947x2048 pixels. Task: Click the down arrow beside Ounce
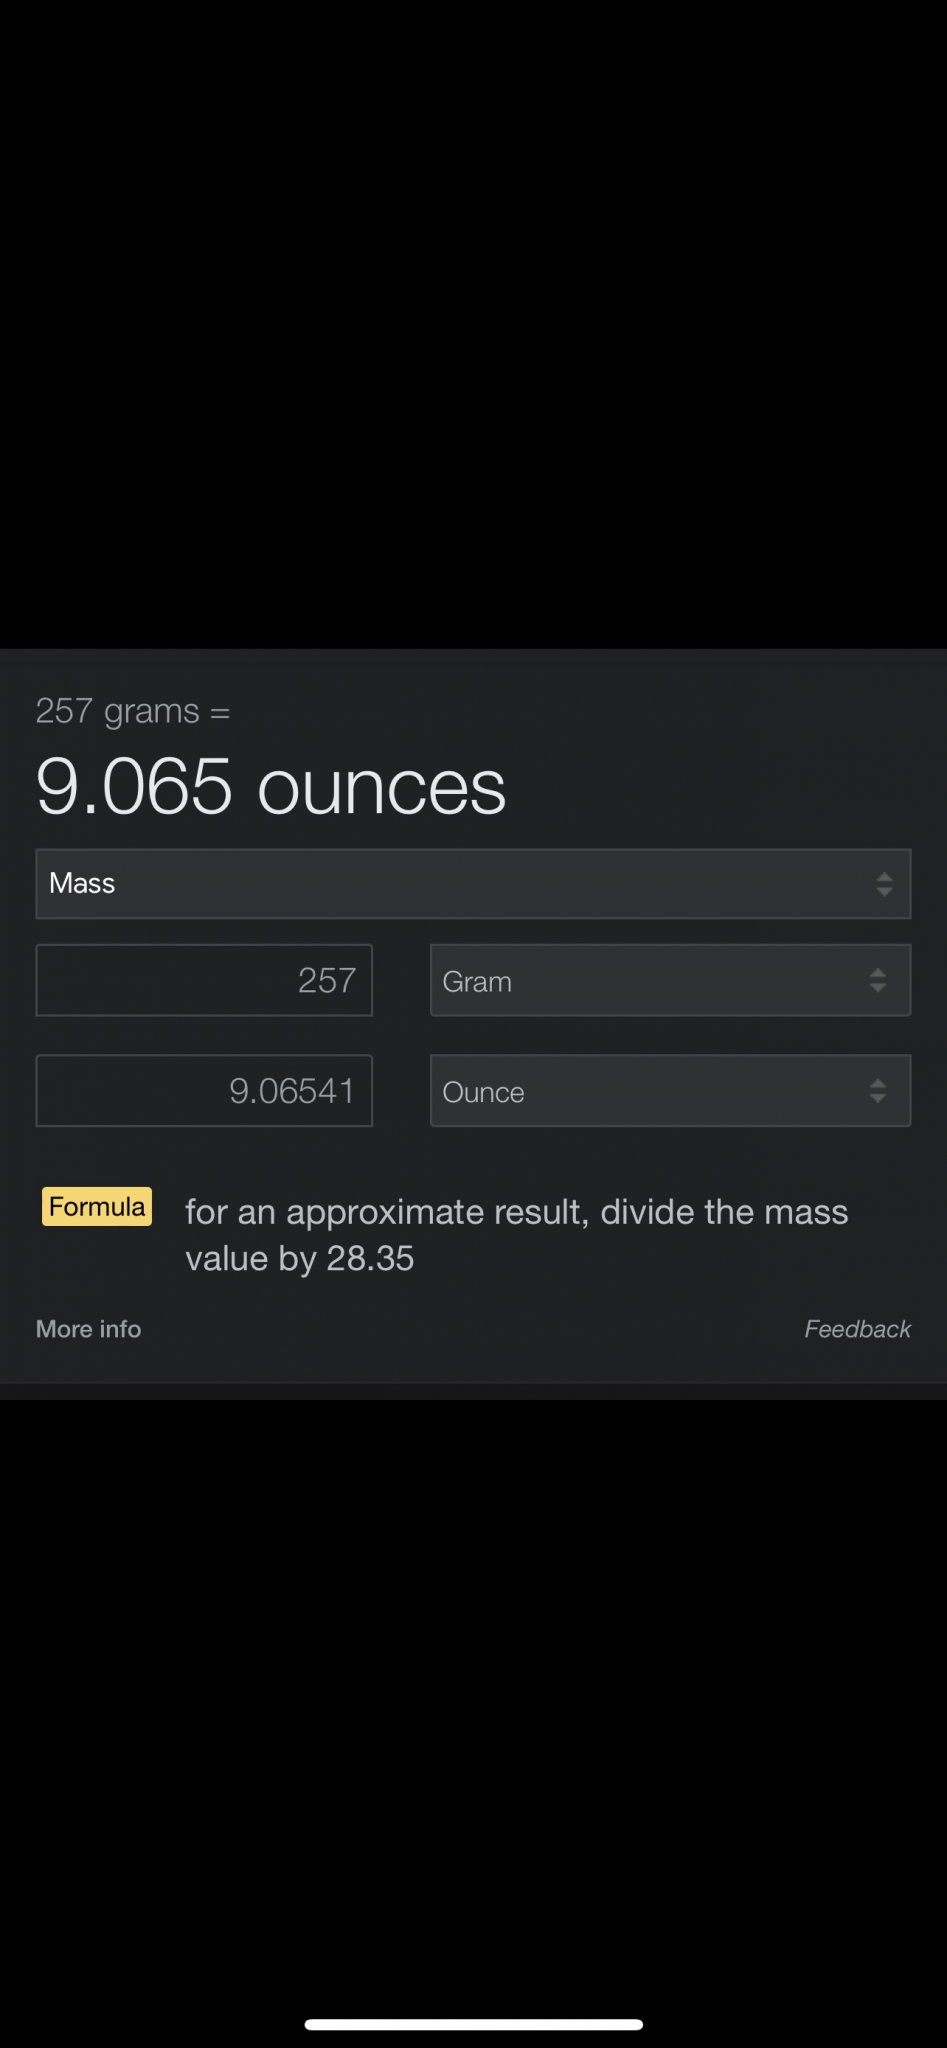(878, 1098)
